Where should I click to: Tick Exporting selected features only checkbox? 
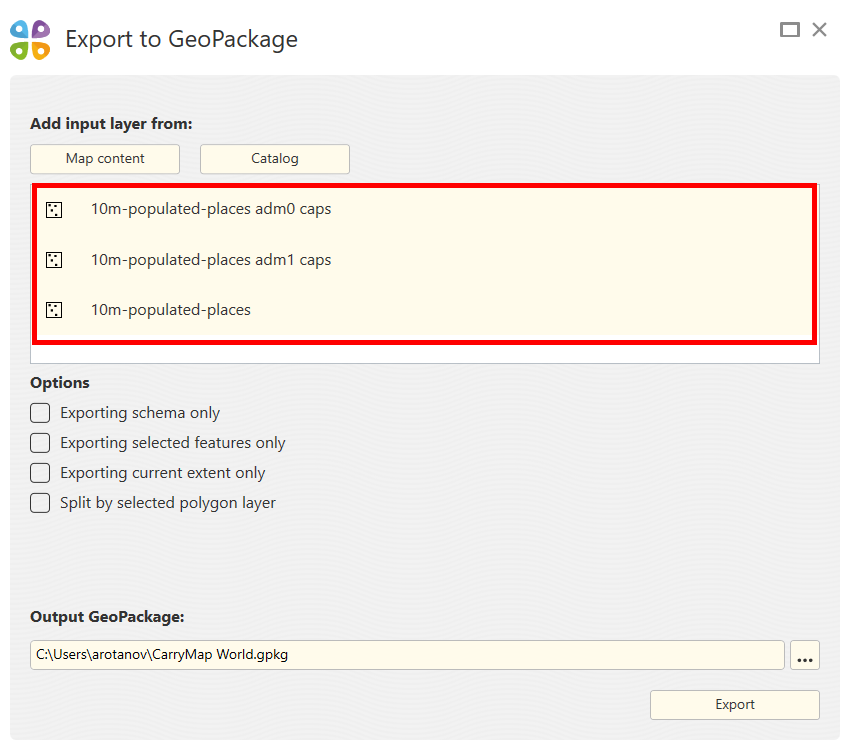(40, 443)
